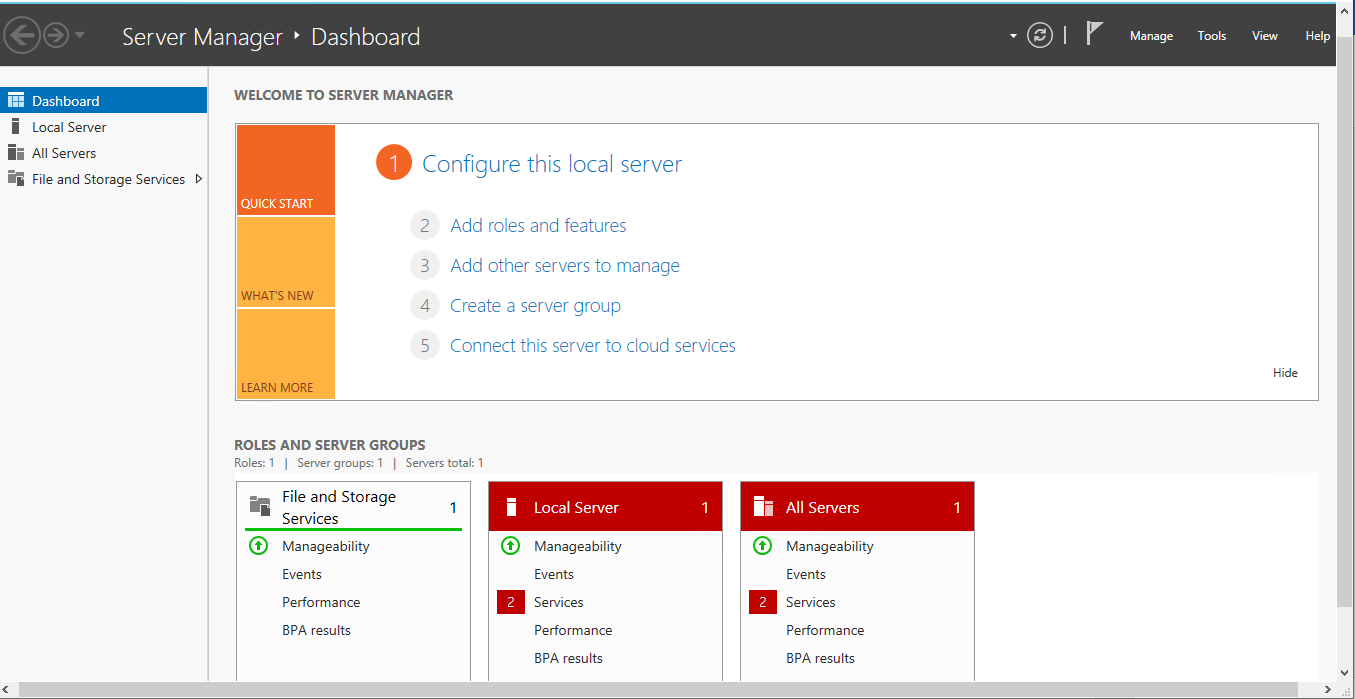The height and width of the screenshot is (699, 1355).
Task: Select the WHAT'S NEW orange tile
Action: click(285, 262)
